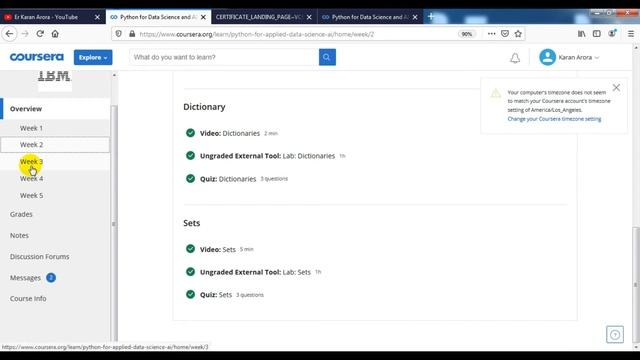The width and height of the screenshot is (640, 360).
Task: Open the notifications bell
Action: (515, 58)
